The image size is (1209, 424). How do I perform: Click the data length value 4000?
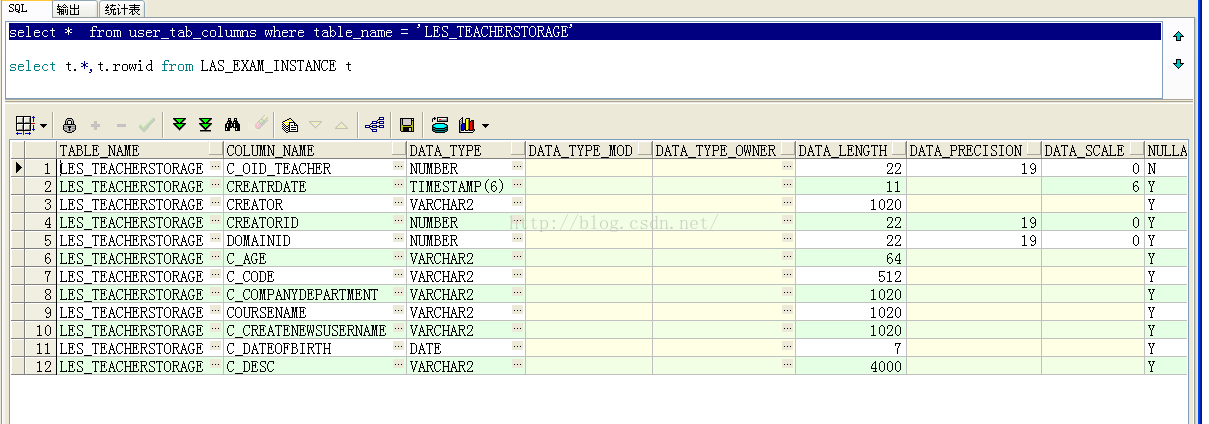coord(851,366)
